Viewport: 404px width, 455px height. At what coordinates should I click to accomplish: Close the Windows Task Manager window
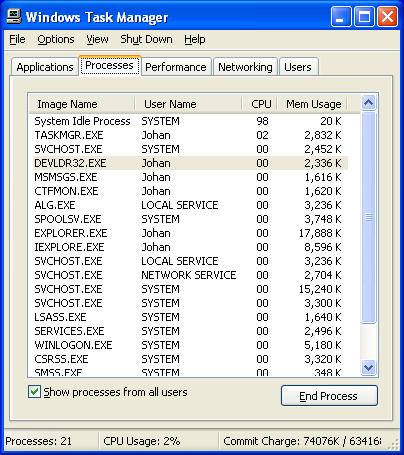(387, 17)
